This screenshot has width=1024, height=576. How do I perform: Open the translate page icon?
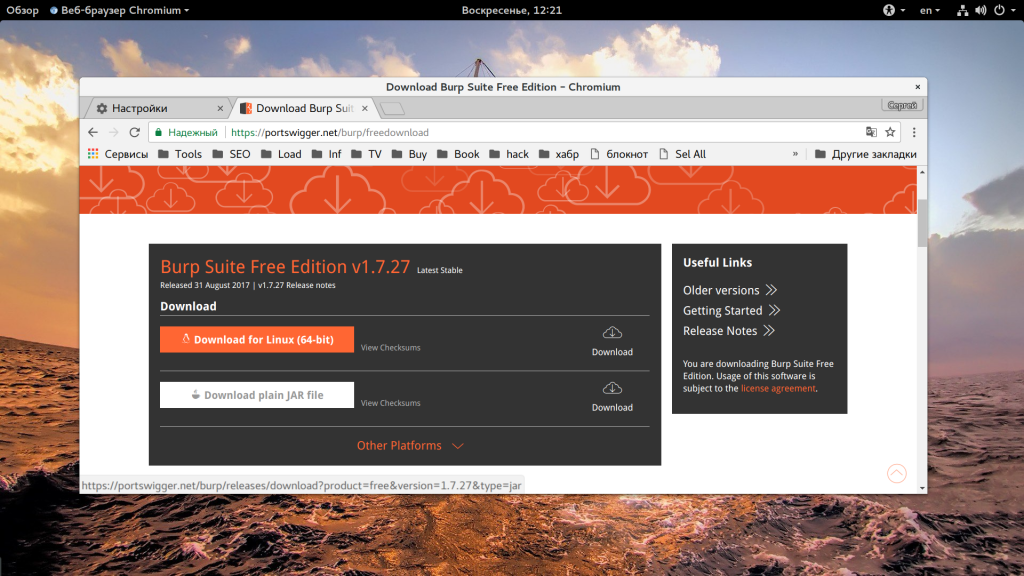click(871, 133)
